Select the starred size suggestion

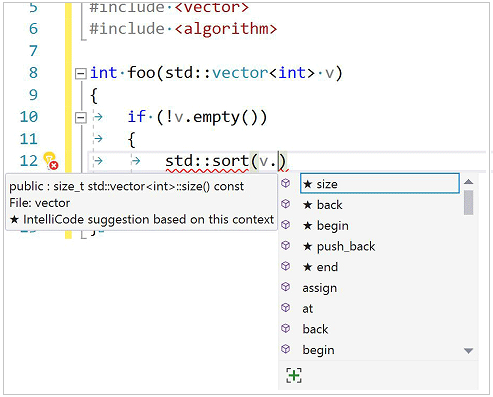380,183
